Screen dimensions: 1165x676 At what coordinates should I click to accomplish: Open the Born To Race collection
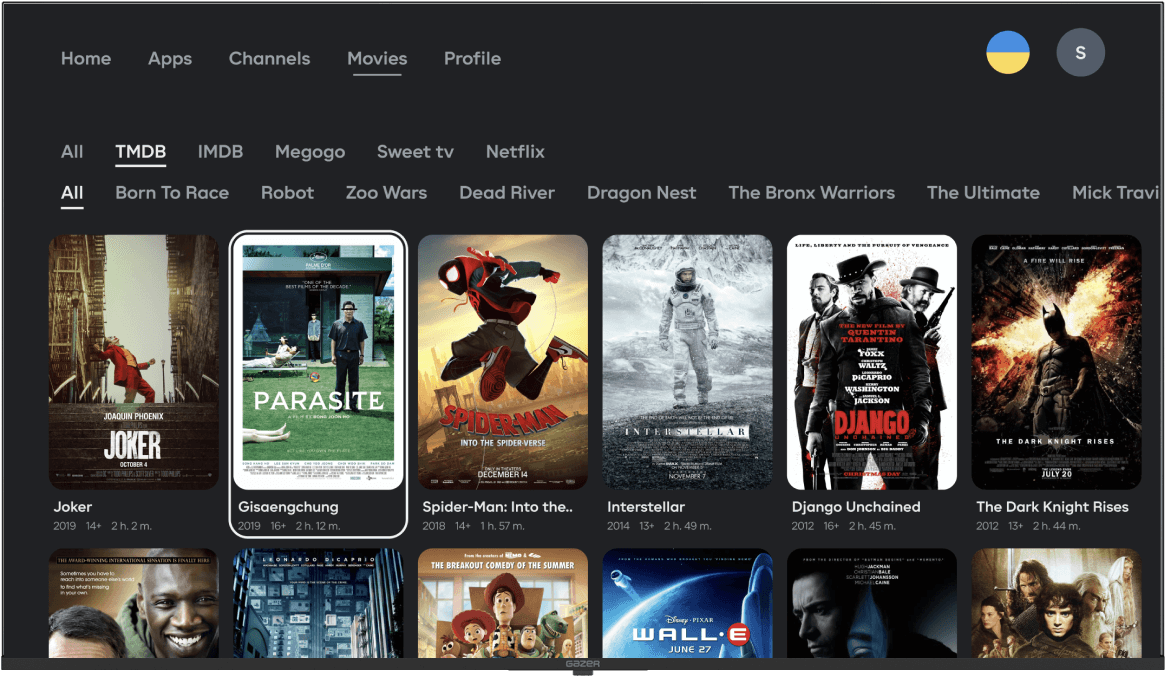point(172,193)
